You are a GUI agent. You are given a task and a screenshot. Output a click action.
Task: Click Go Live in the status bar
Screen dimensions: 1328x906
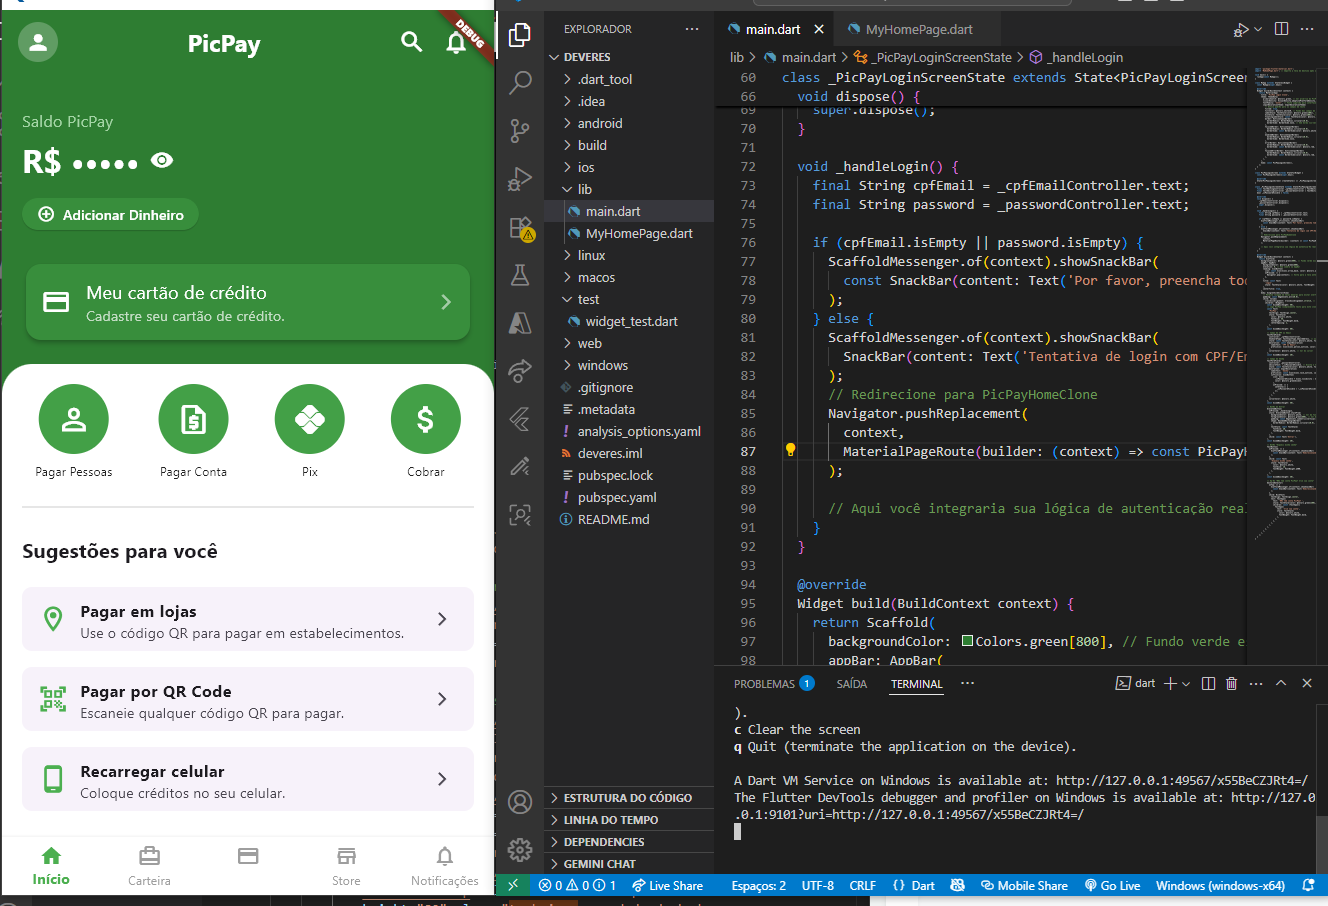(1112, 886)
